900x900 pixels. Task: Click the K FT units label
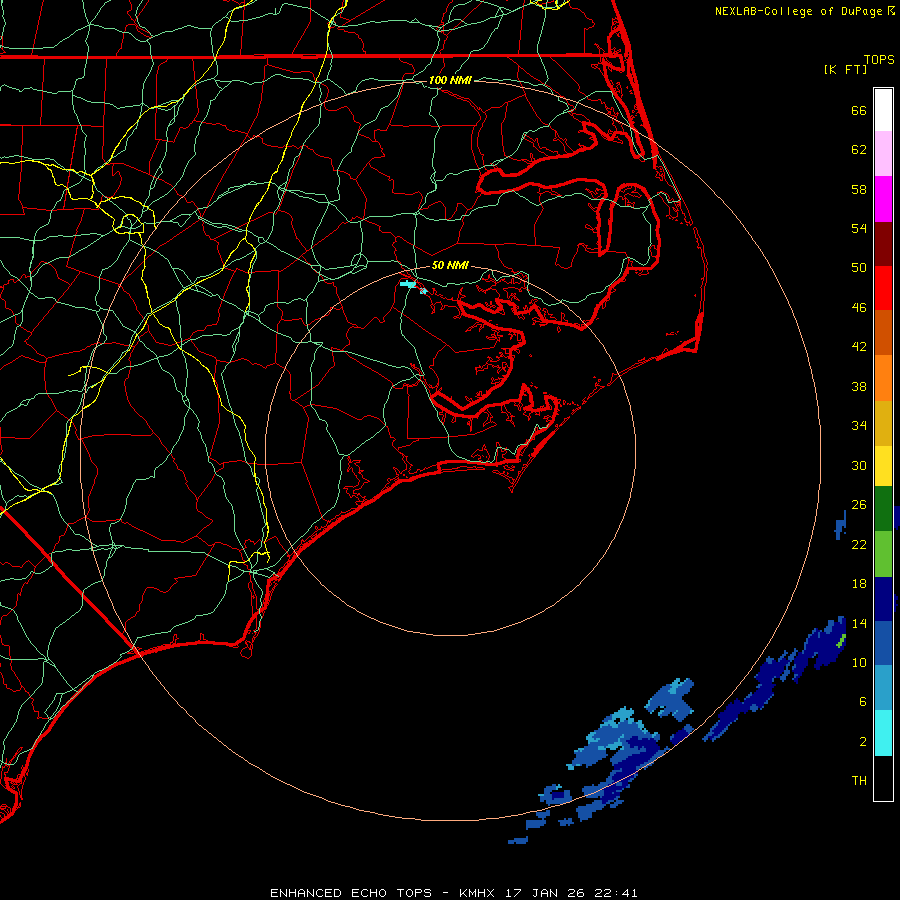[x=845, y=69]
